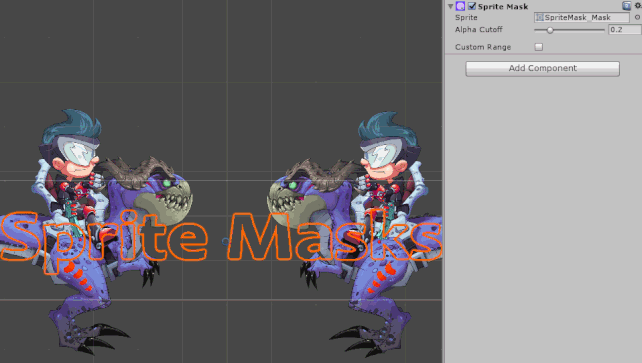Click the Custom Range property label
This screenshot has width=642, height=363.
point(483,47)
